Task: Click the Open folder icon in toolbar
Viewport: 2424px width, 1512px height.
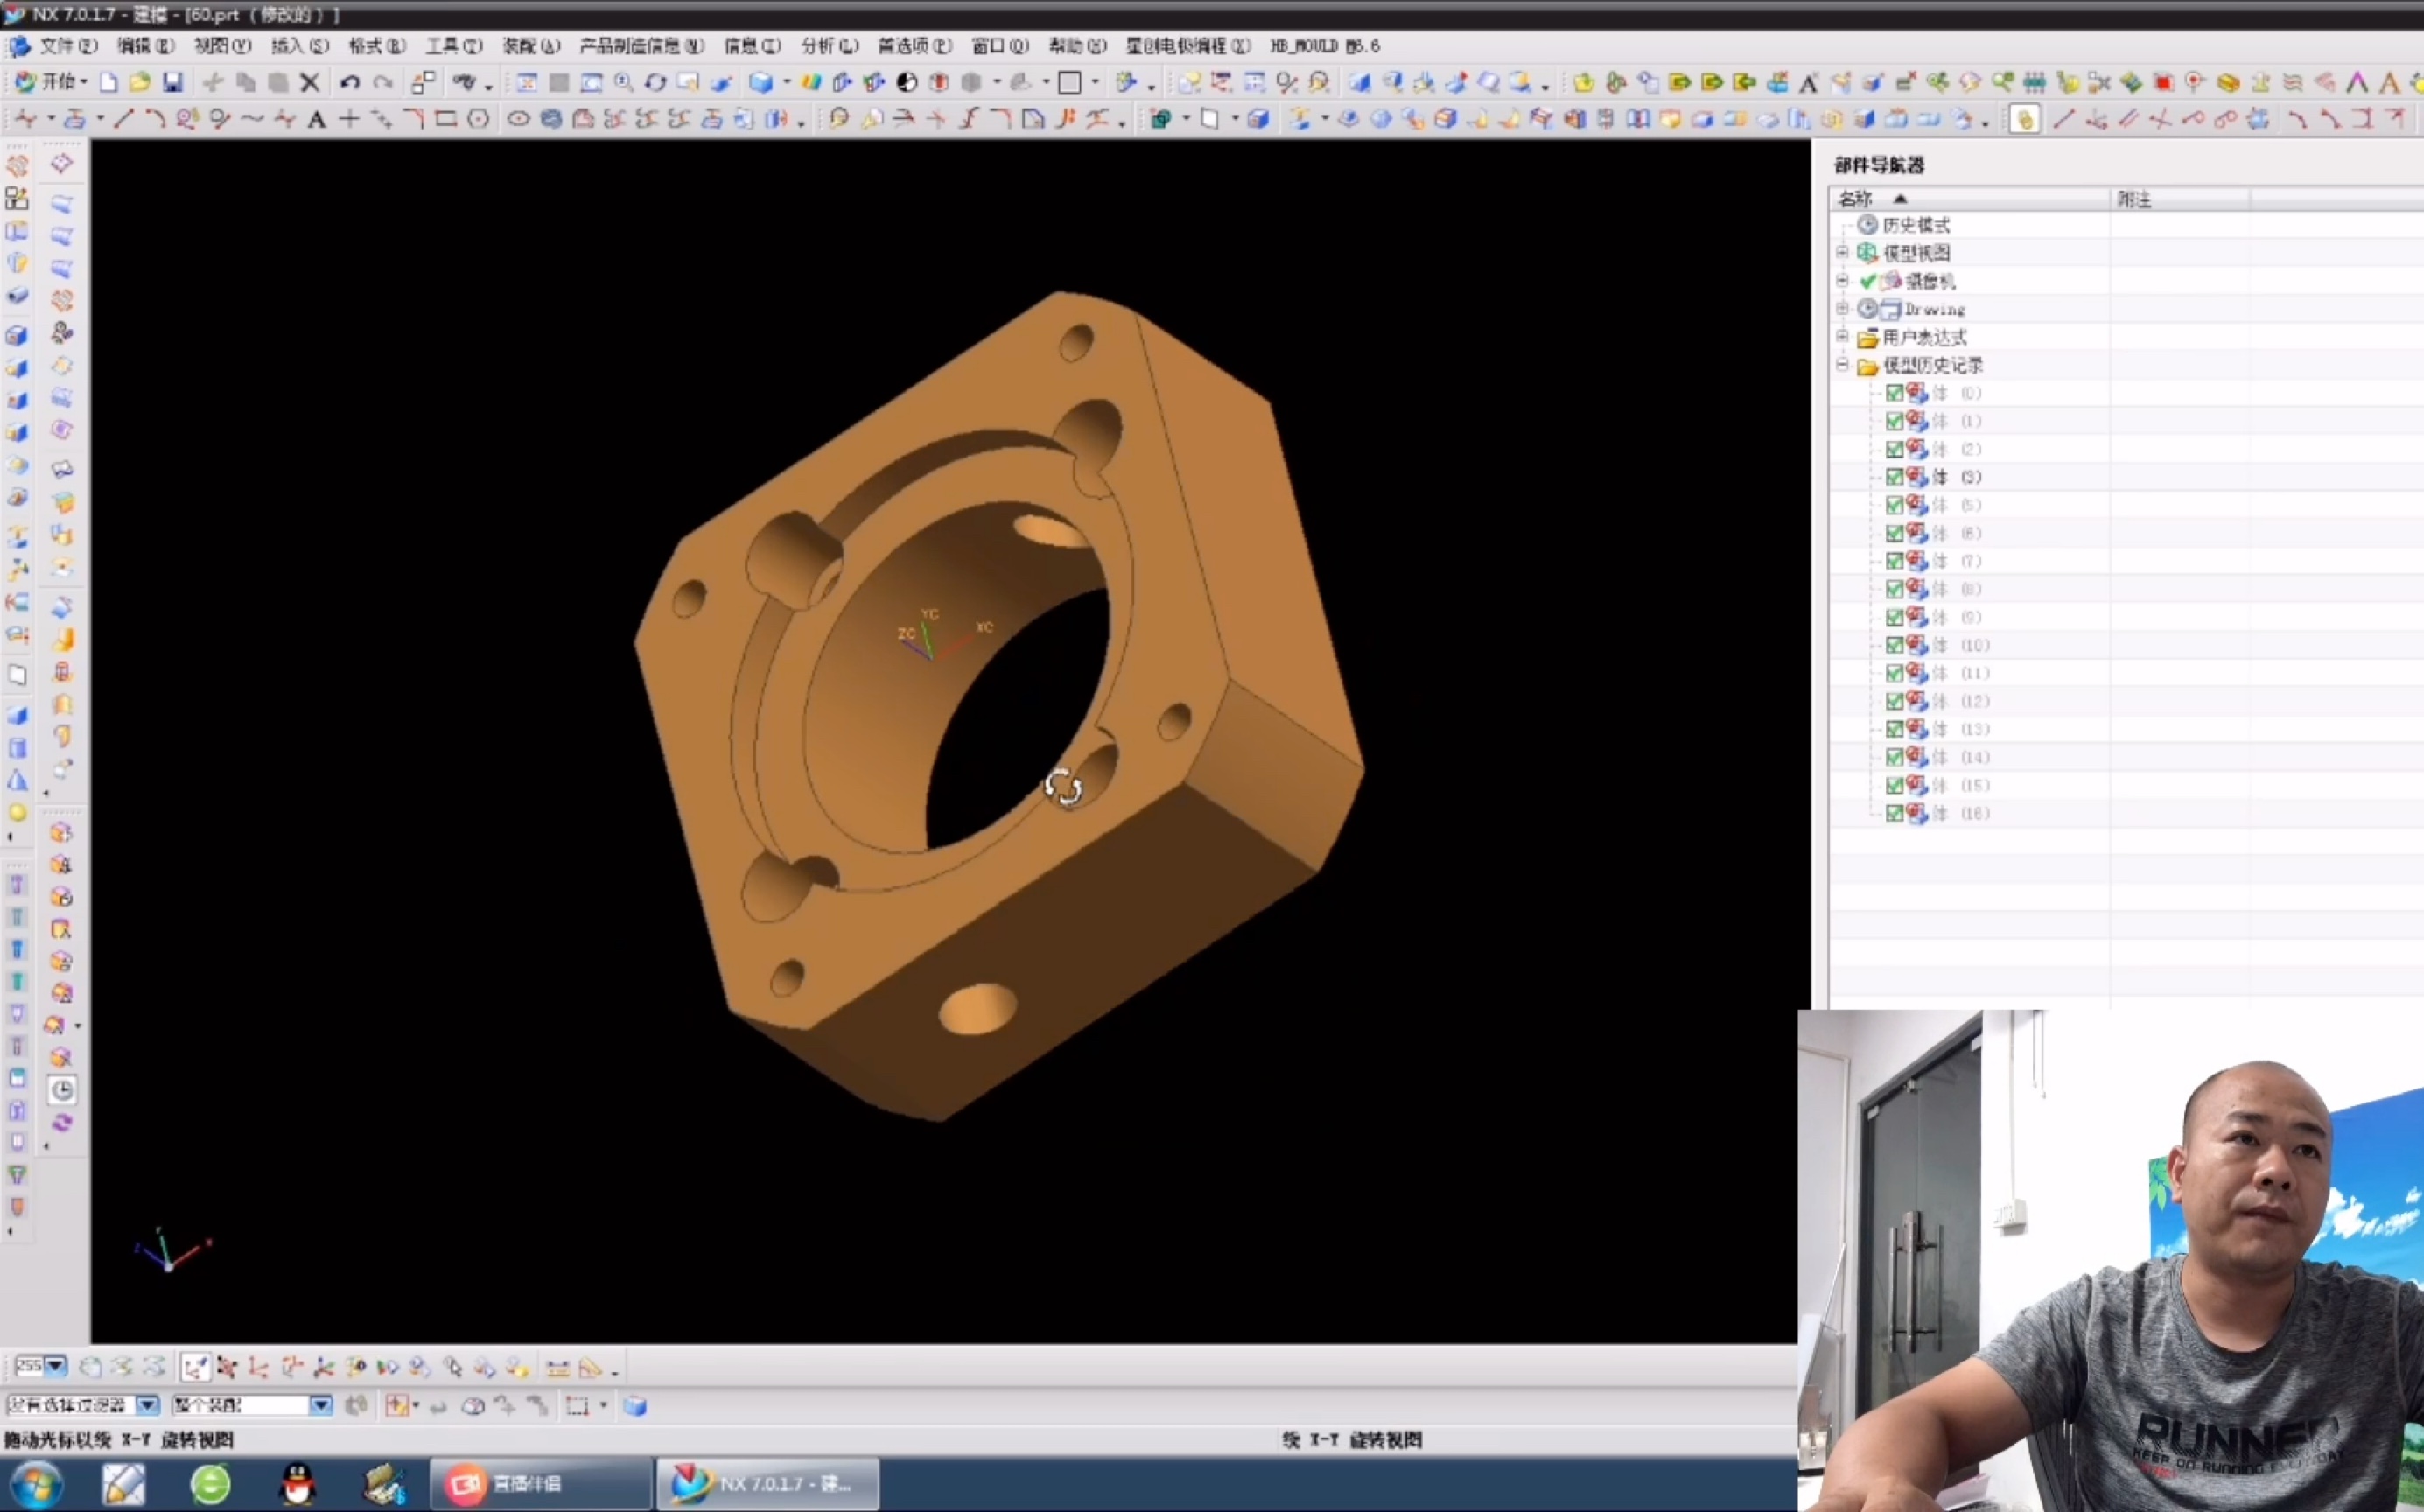Action: 140,82
